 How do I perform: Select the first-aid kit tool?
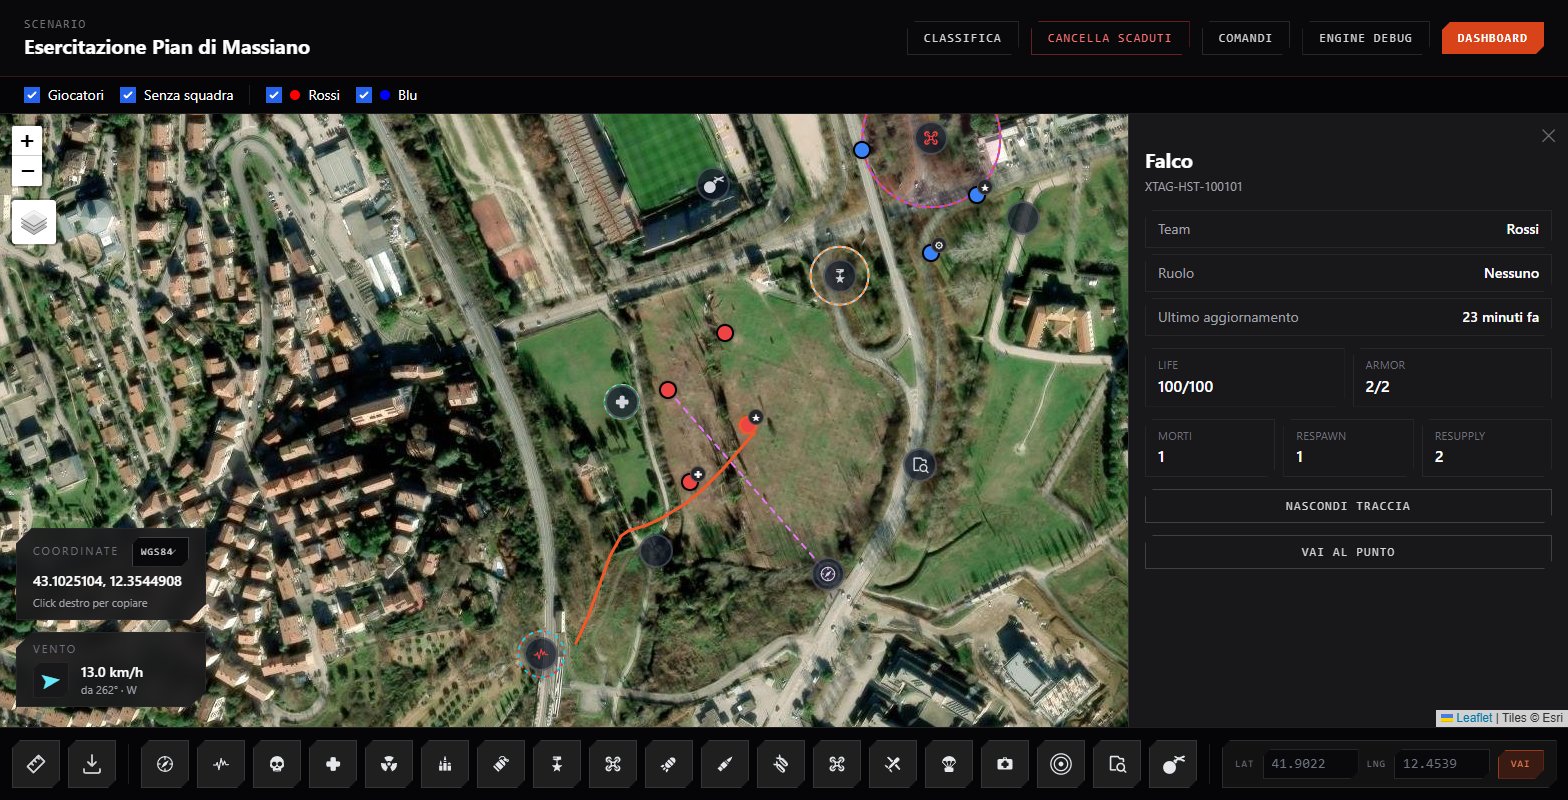(1006, 765)
